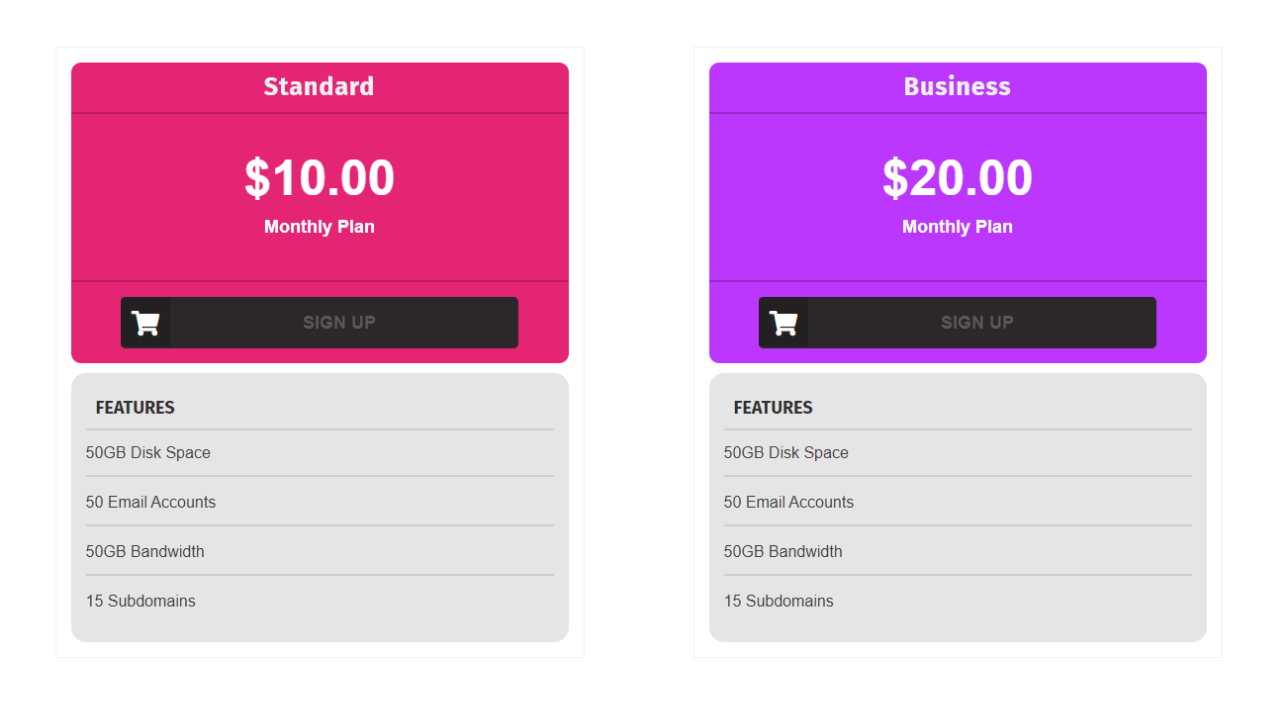Select 50GB Disk Space in Standard features

tap(148, 453)
